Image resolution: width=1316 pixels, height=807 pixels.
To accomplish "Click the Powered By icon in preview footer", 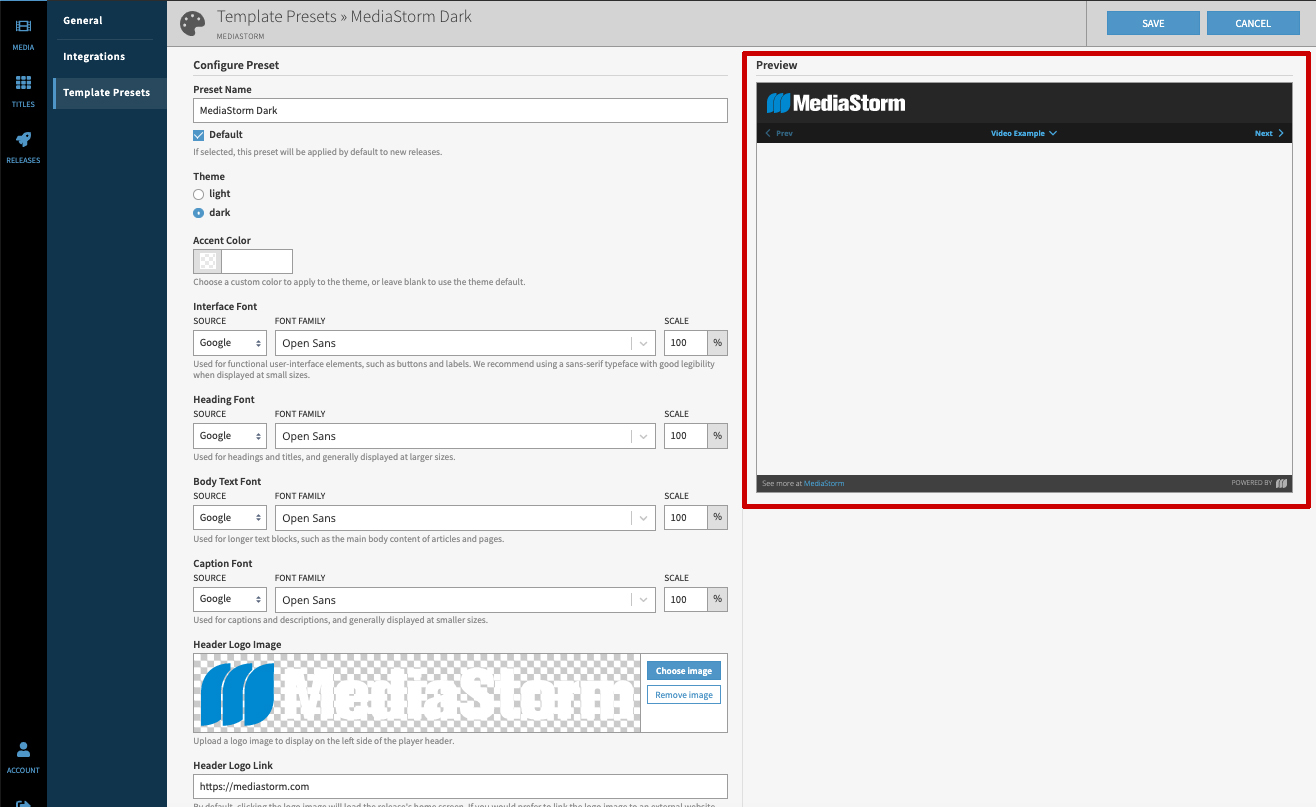I will 1282,483.
